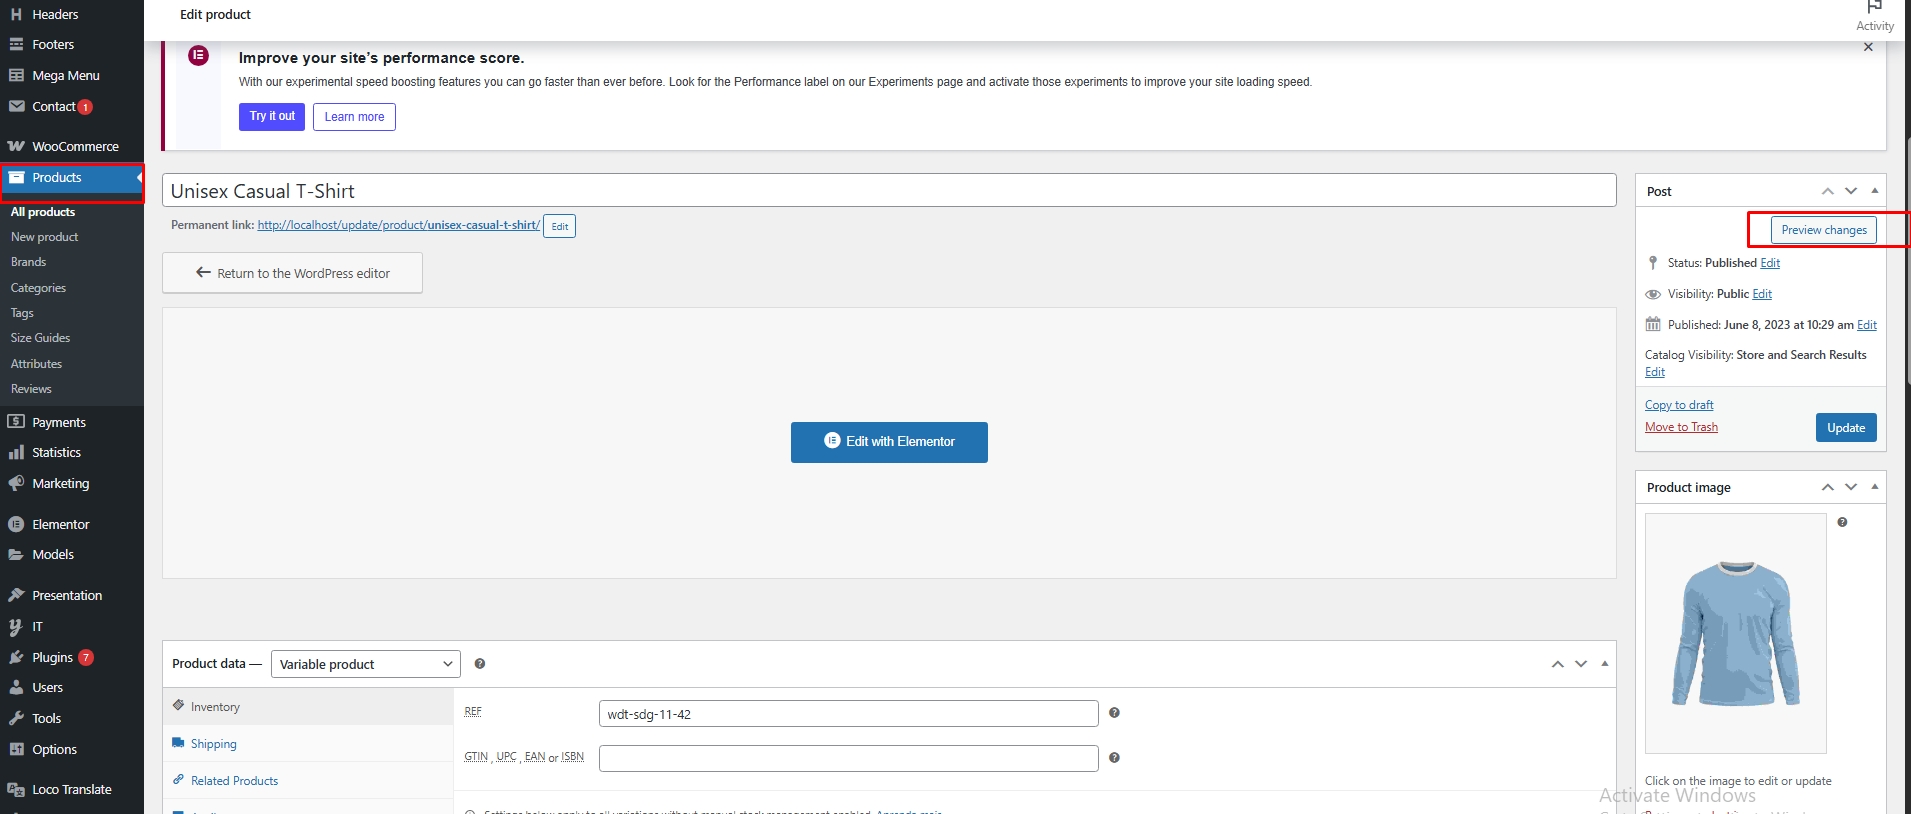Toggle the Product data panel
Viewport: 1911px width, 814px height.
[x=1605, y=664]
